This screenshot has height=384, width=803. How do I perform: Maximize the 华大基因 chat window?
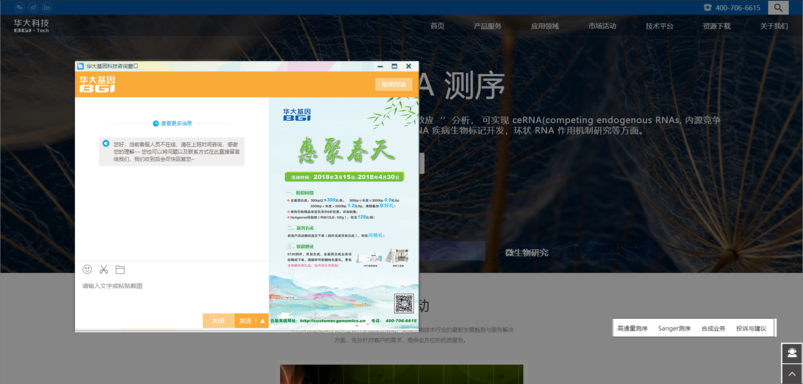(394, 66)
